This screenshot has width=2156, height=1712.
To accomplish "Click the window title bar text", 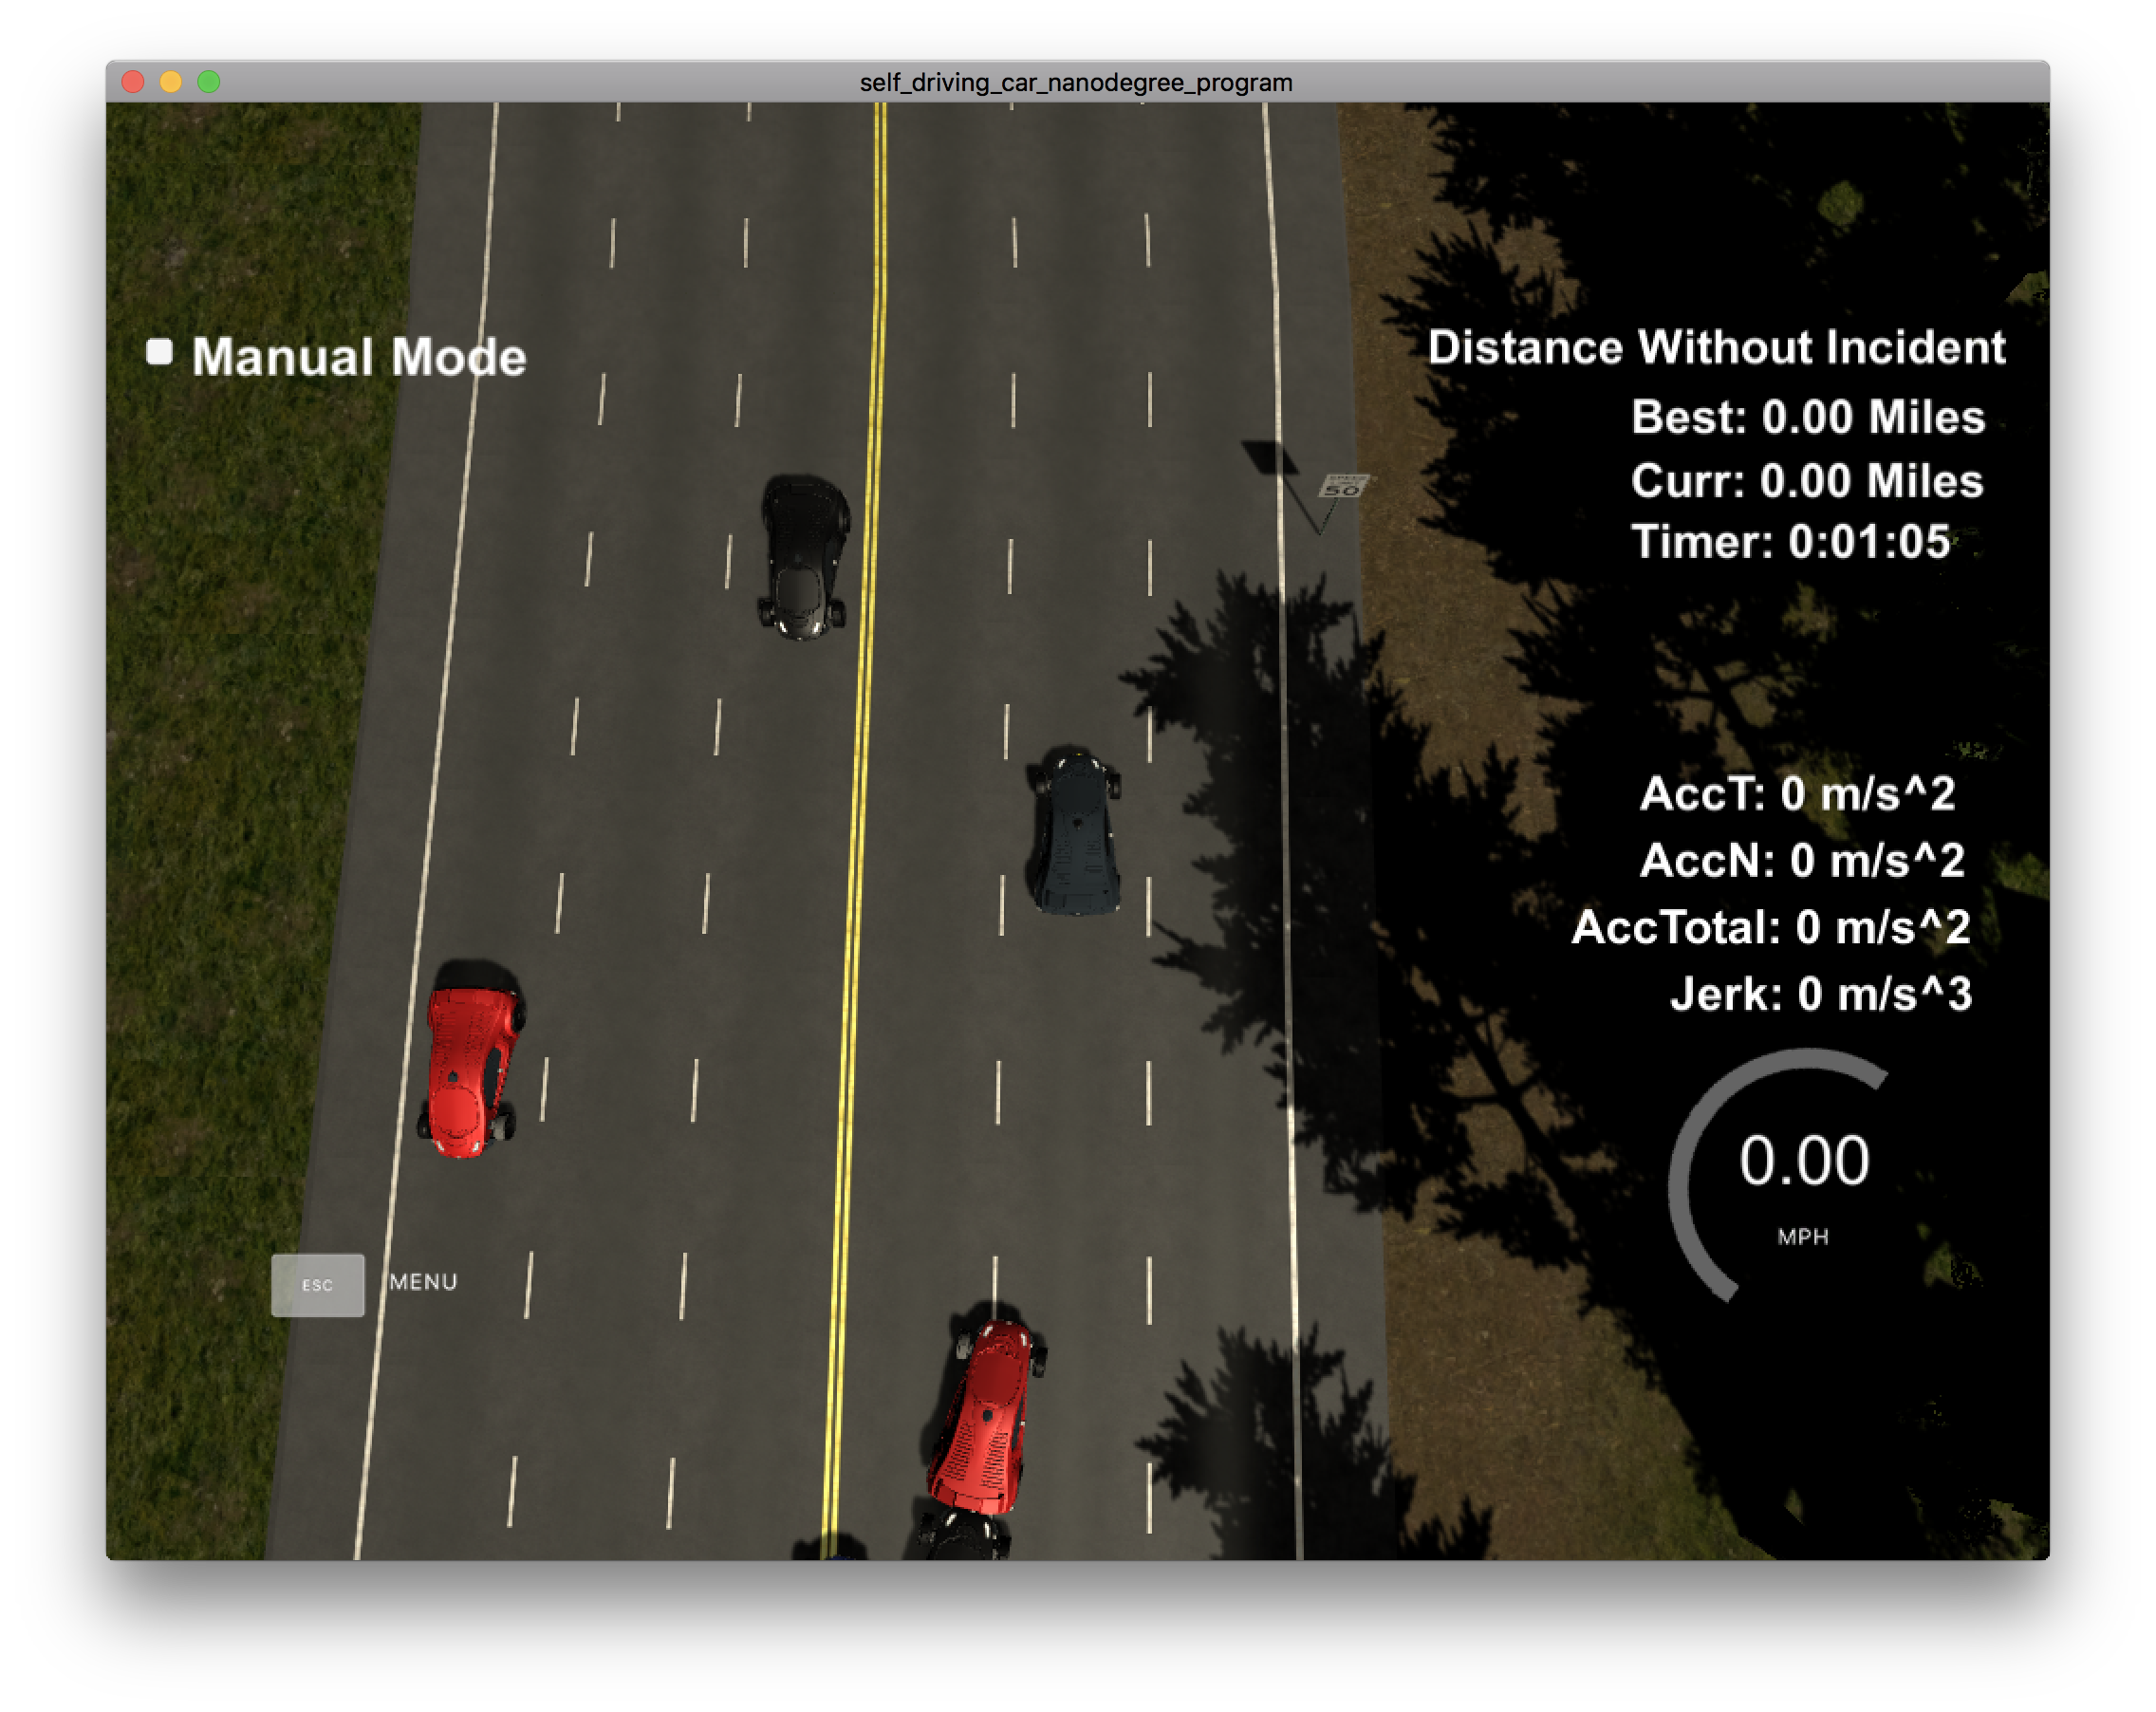I will [x=1076, y=82].
